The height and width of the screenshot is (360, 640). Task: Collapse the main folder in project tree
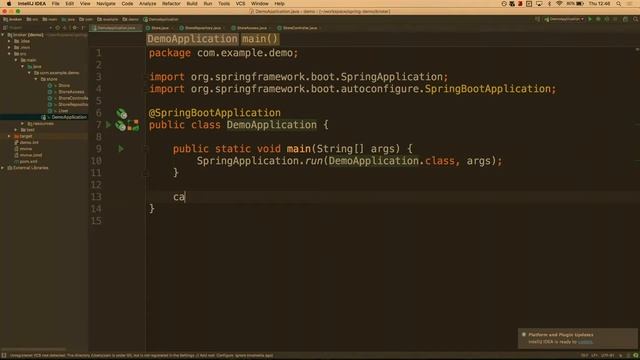coord(16,60)
